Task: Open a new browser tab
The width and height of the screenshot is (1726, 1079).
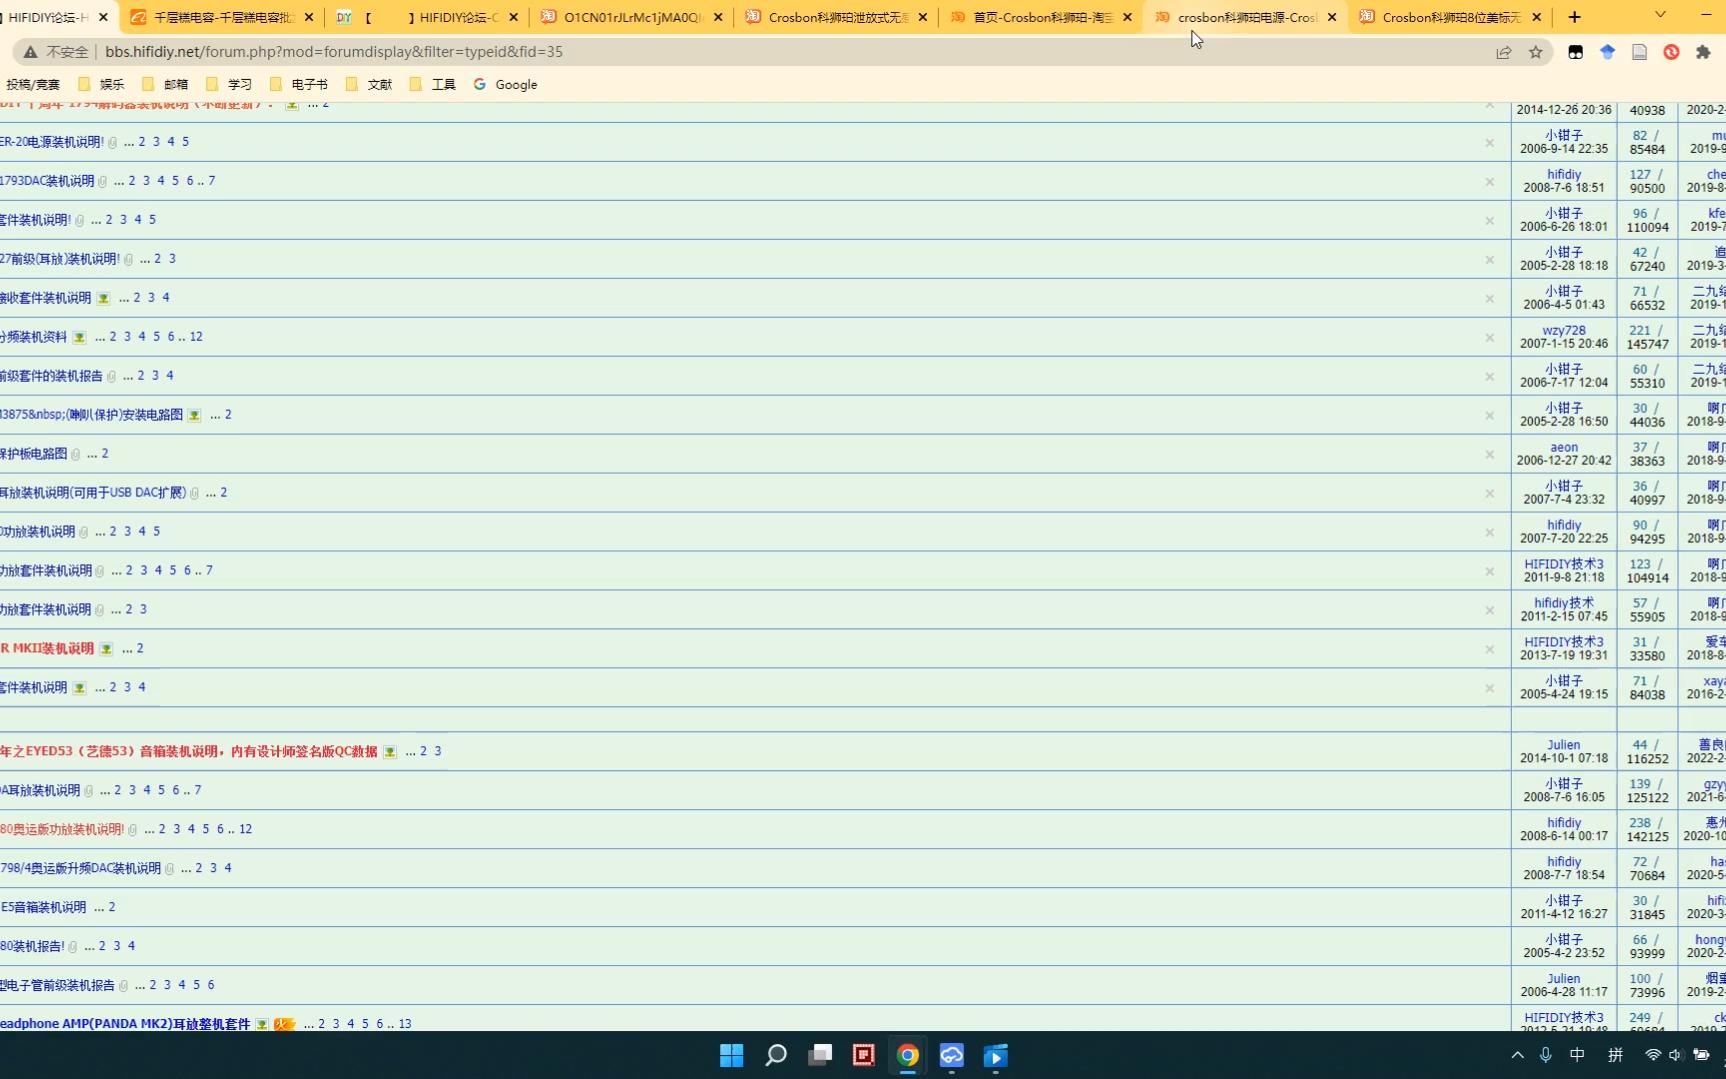Action: pyautogui.click(x=1575, y=16)
